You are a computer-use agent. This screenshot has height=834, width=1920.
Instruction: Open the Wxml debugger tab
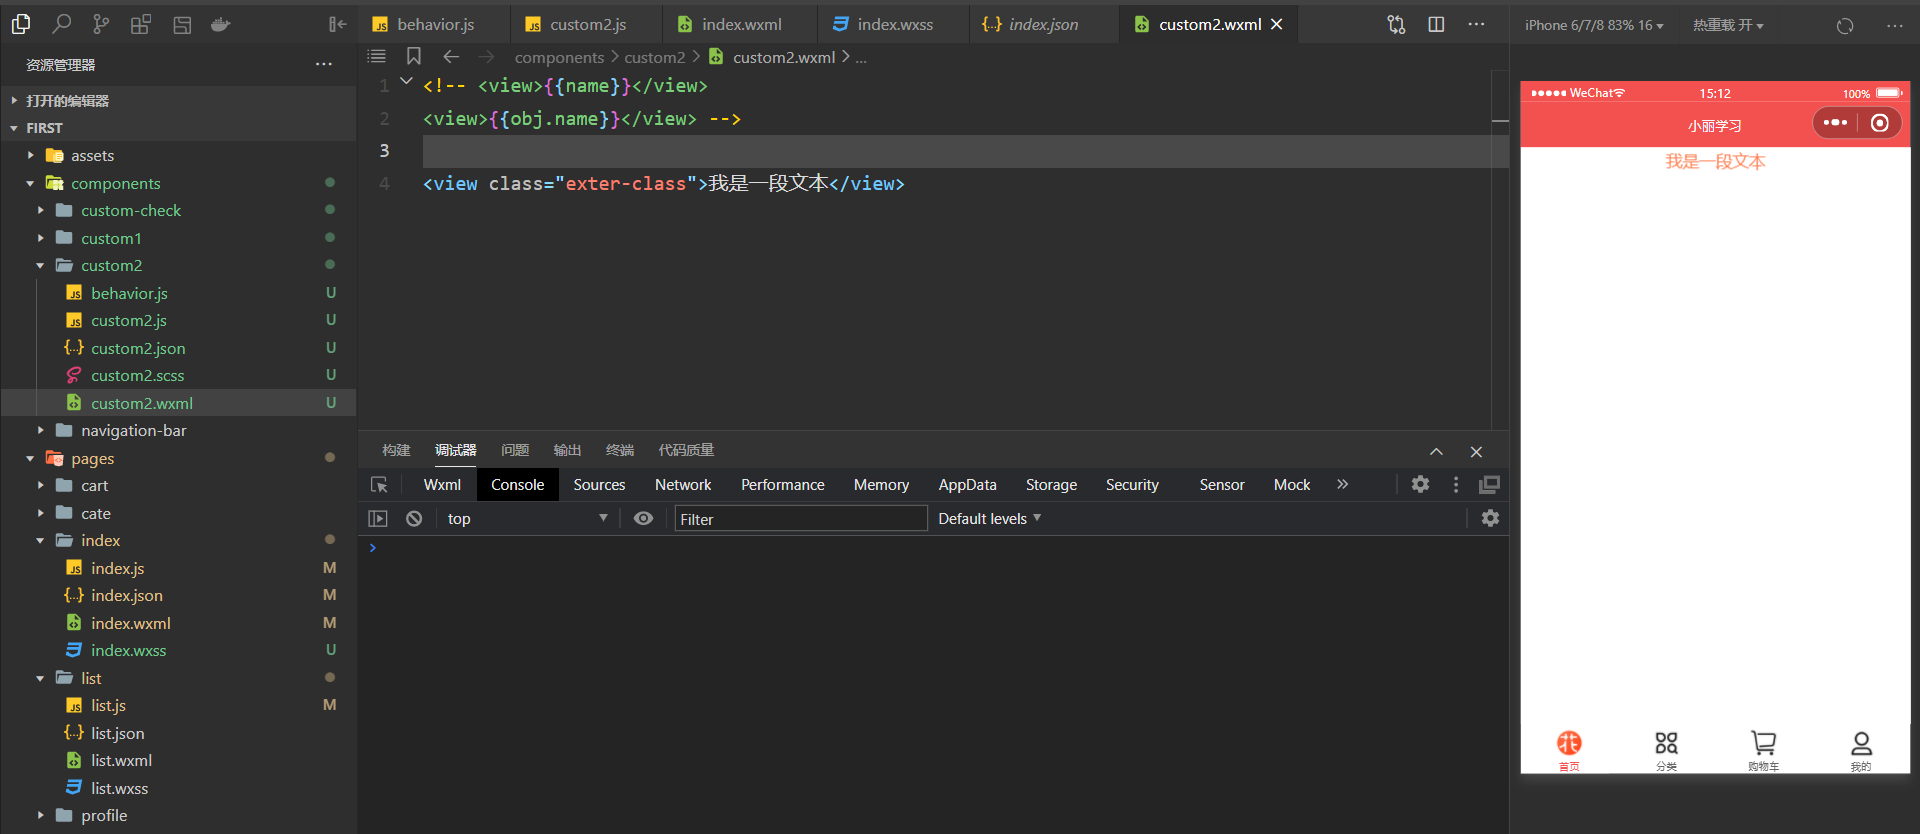442,484
